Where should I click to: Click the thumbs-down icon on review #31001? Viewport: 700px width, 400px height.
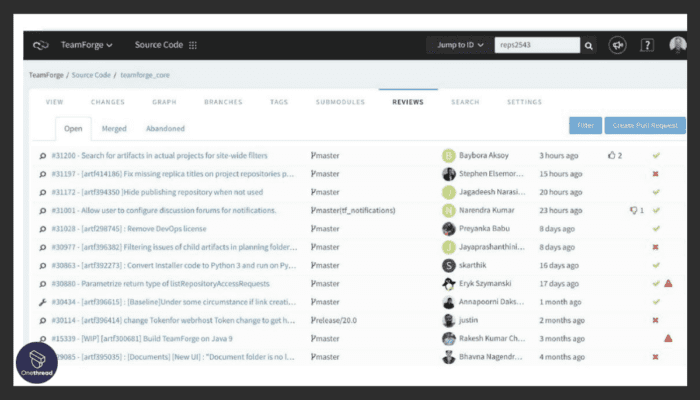[633, 211]
